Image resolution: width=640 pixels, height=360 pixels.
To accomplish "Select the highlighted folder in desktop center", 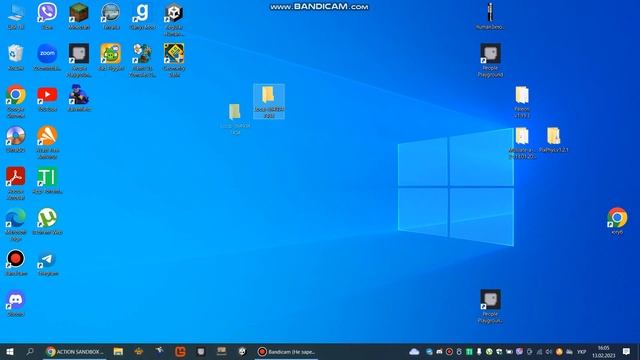I will coord(269,101).
